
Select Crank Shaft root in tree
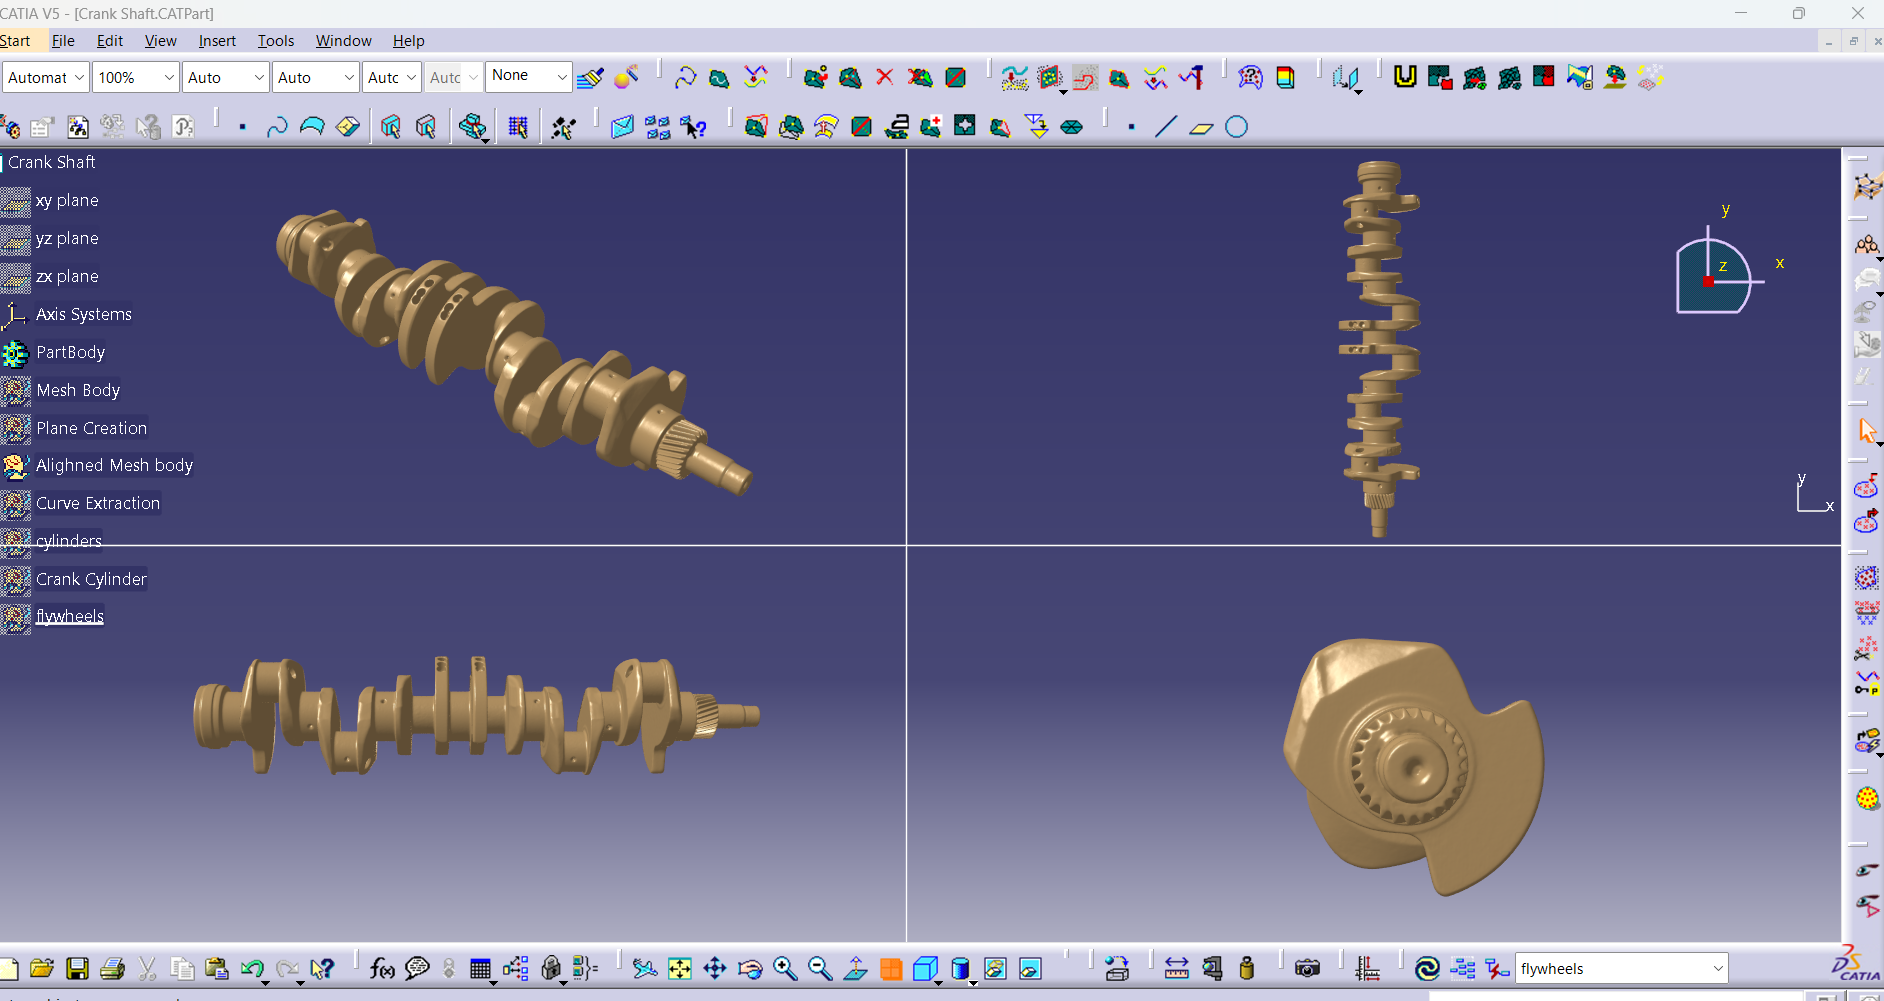pyautogui.click(x=52, y=162)
